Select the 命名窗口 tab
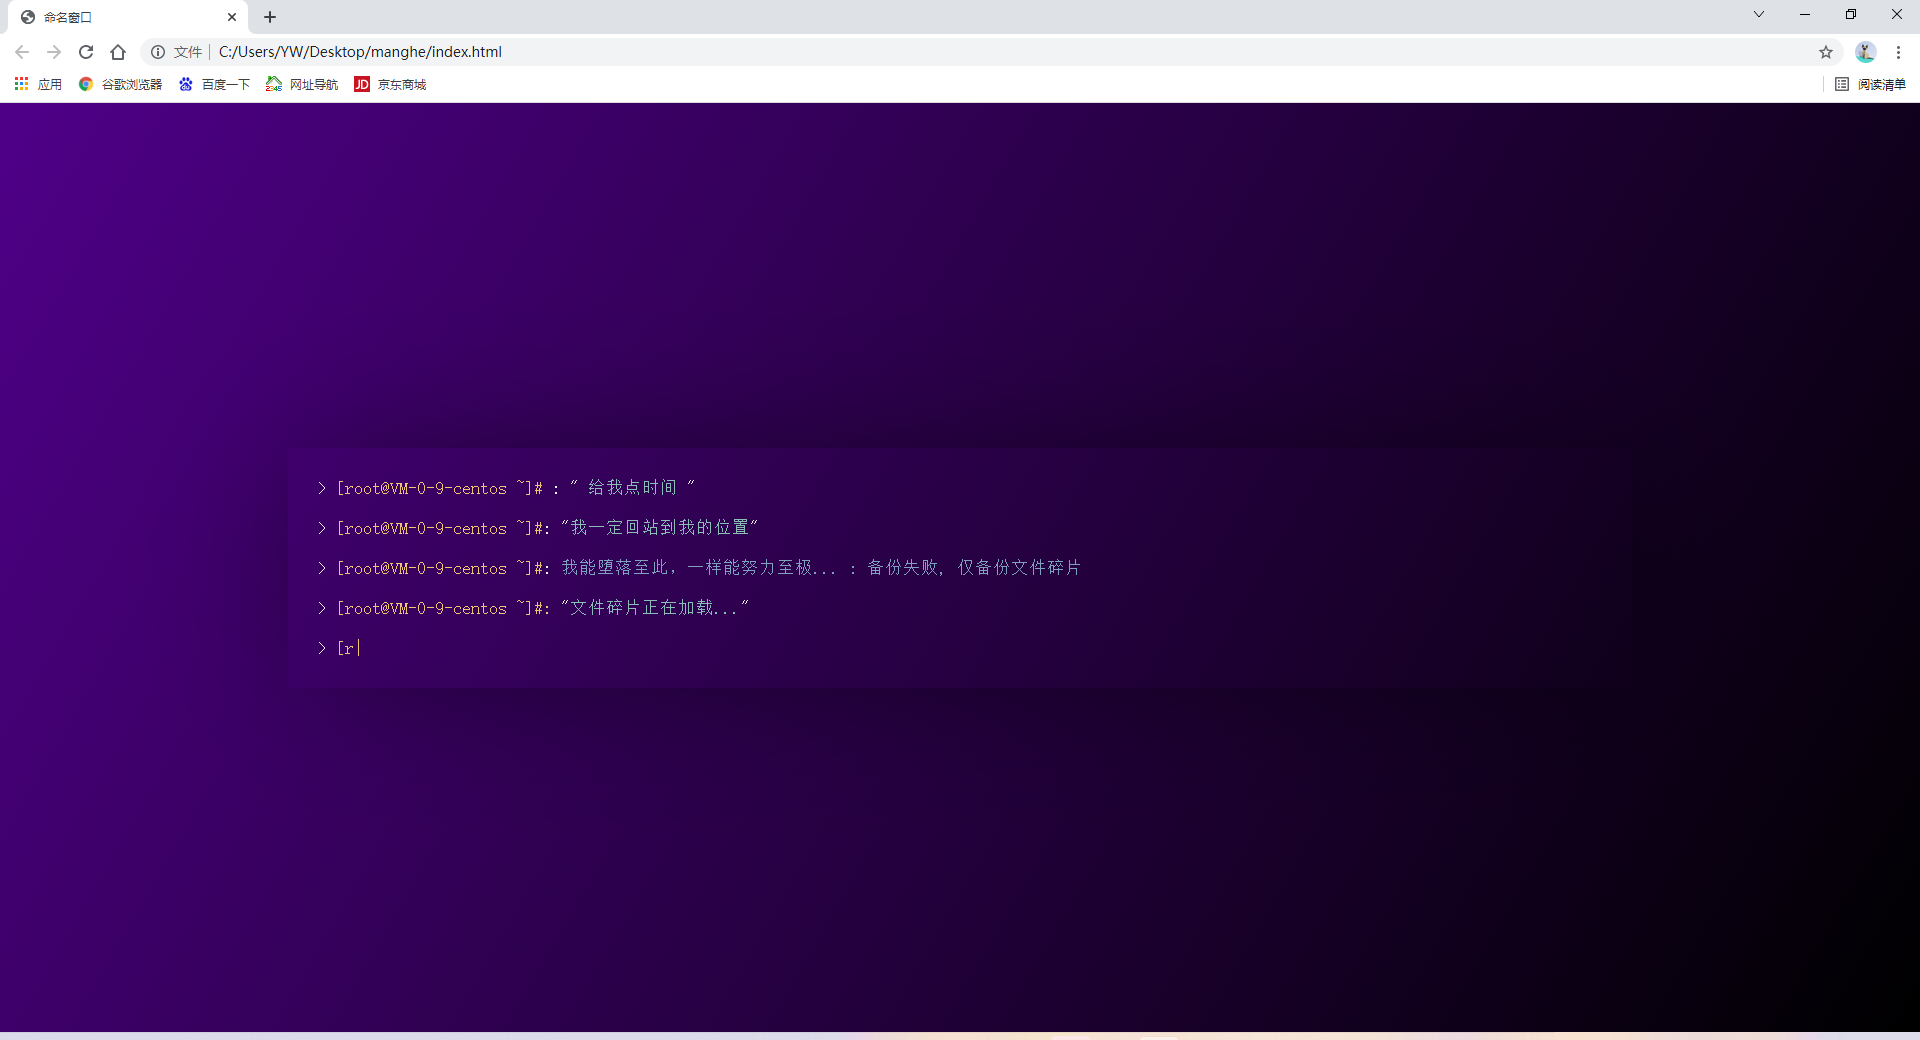 pyautogui.click(x=120, y=17)
